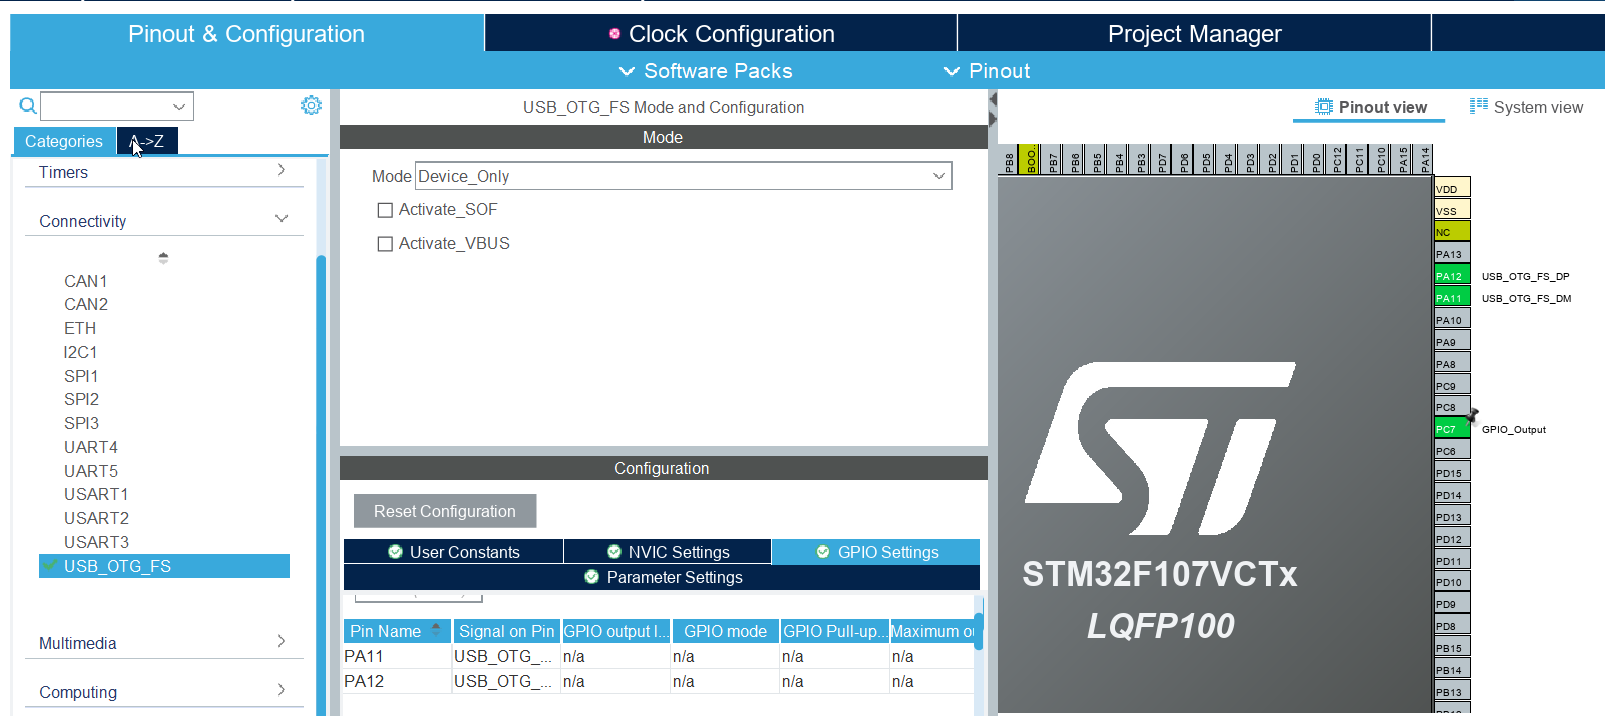The width and height of the screenshot is (1605, 716).
Task: Open the Parameter Settings tab
Action: click(662, 577)
